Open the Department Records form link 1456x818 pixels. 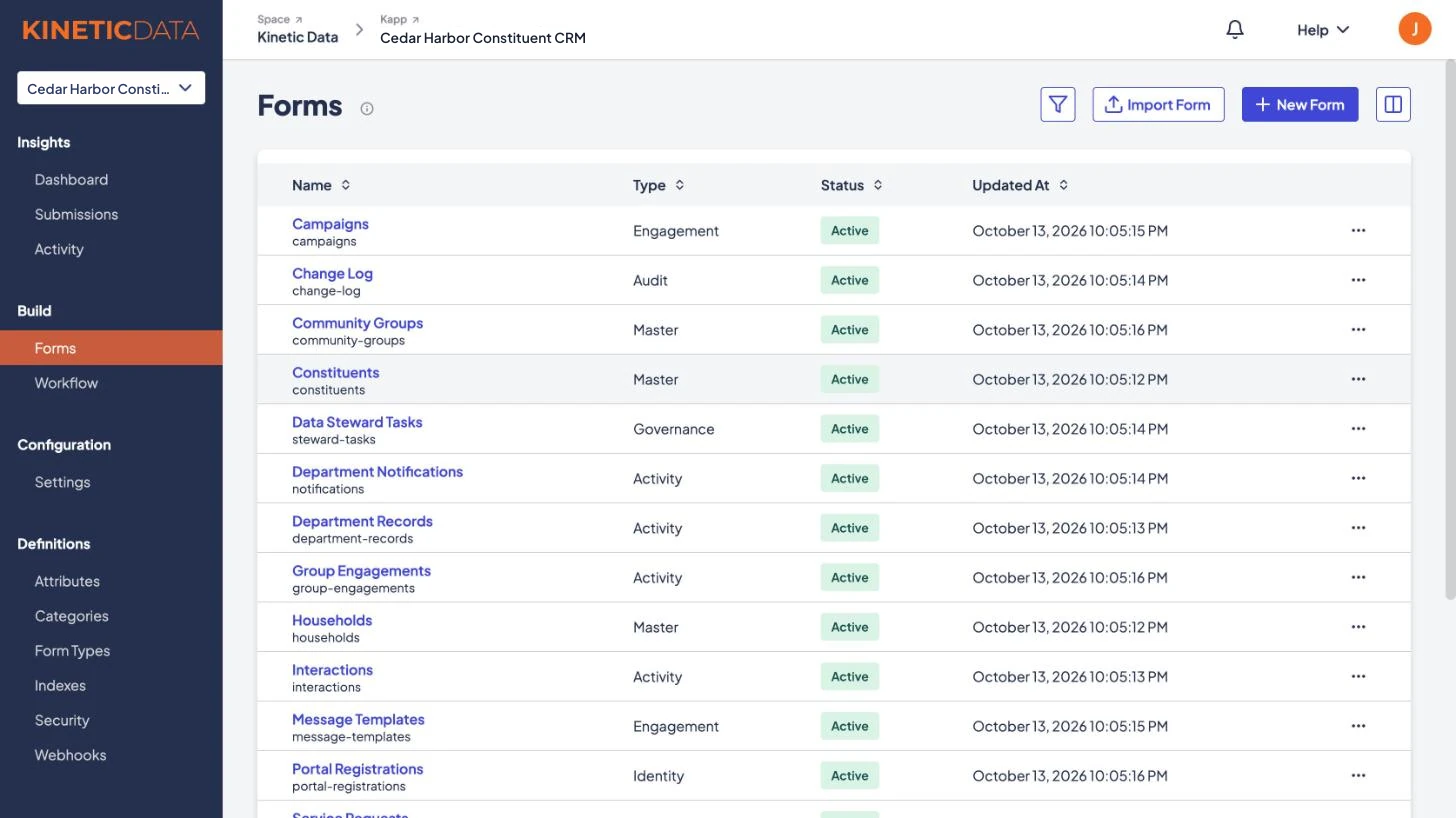(x=362, y=521)
